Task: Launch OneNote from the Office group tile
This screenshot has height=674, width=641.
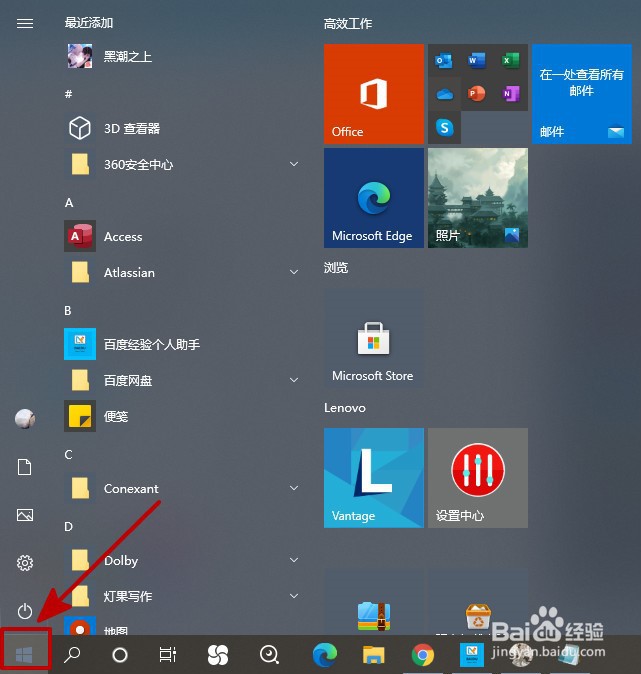Action: click(510, 93)
